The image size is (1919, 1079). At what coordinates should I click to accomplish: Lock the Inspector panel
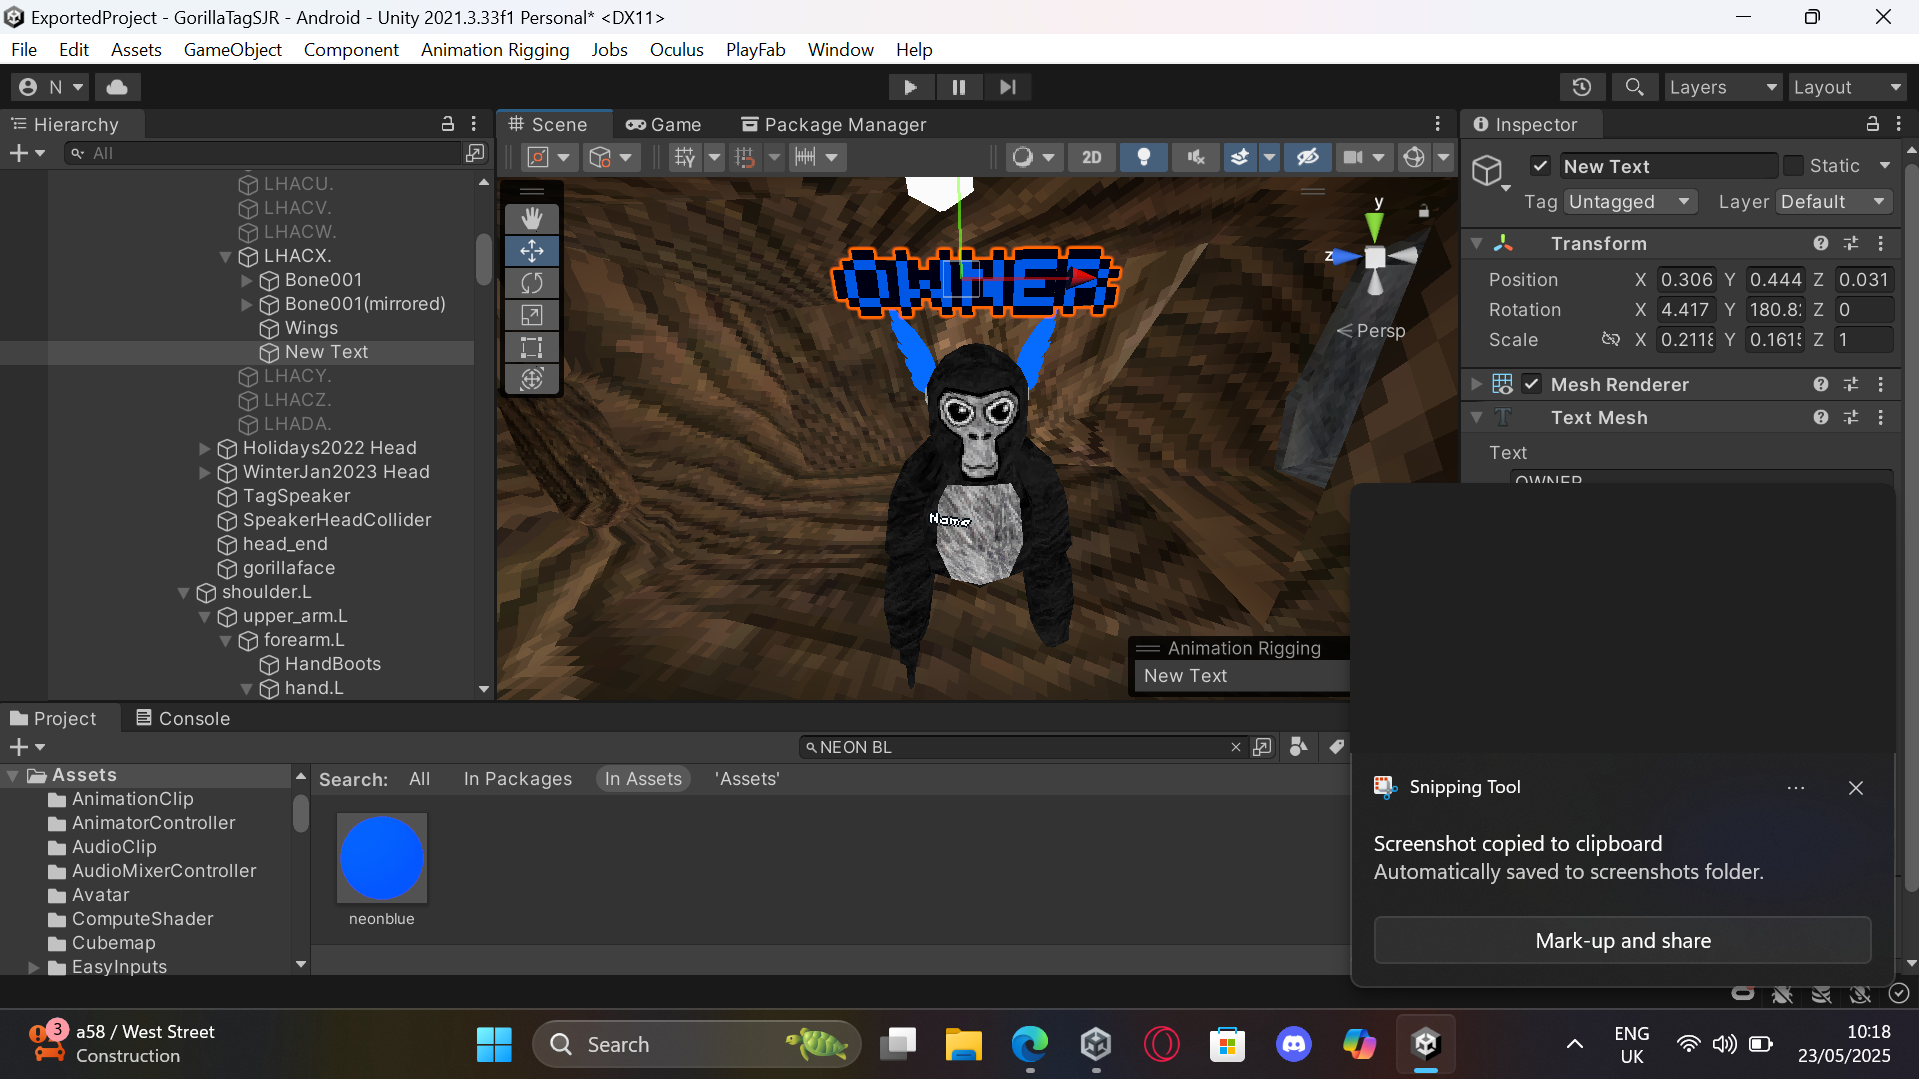(x=1872, y=124)
